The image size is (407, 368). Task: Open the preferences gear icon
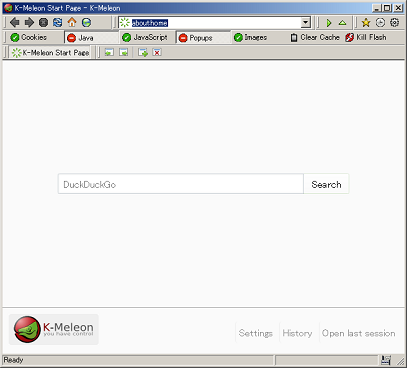point(395,23)
